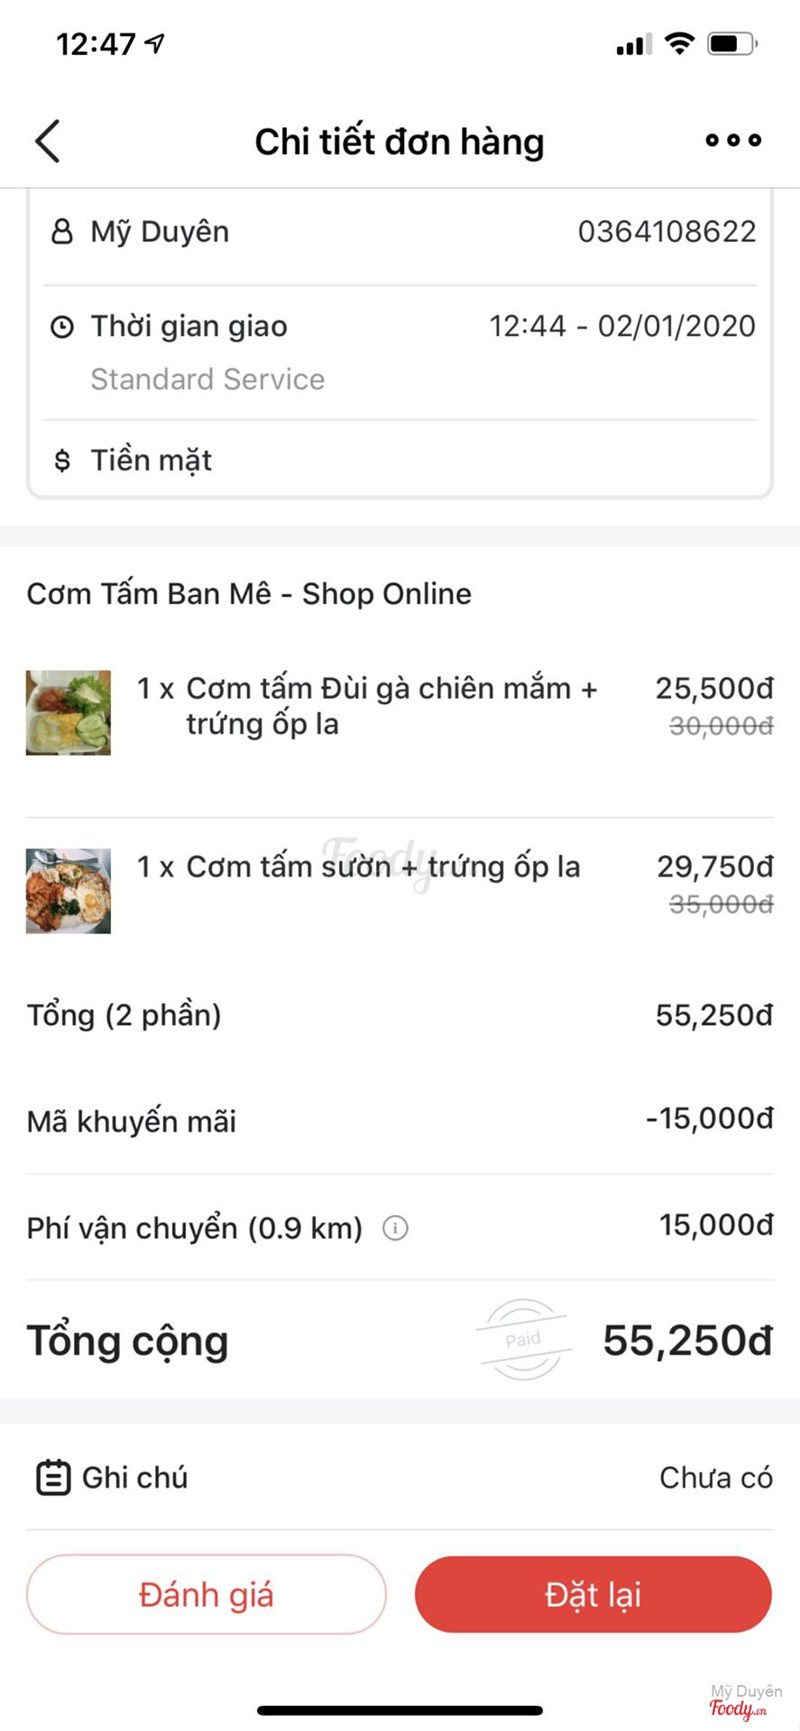Tap the shipping fee info icon

tap(395, 1228)
